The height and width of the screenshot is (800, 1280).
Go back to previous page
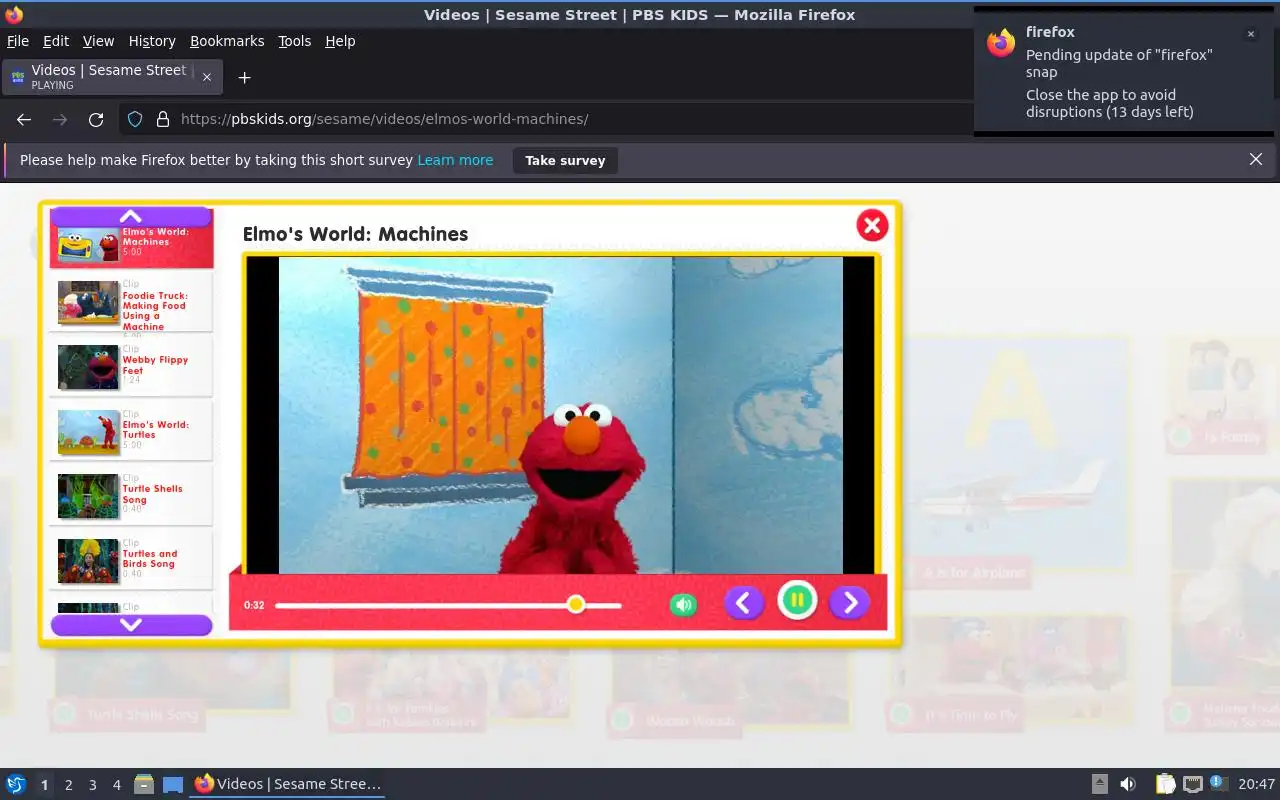coord(24,119)
